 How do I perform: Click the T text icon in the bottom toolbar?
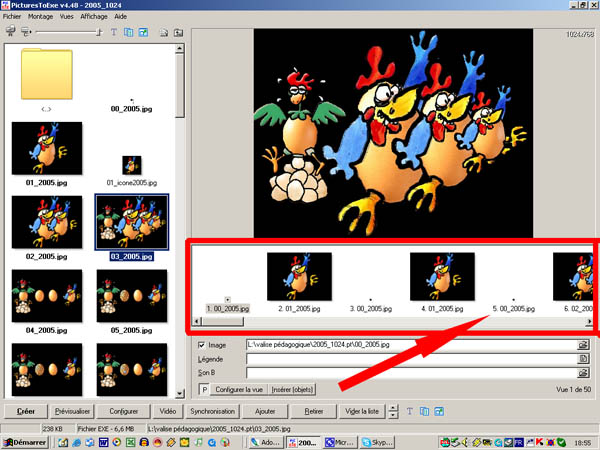pyautogui.click(x=409, y=411)
